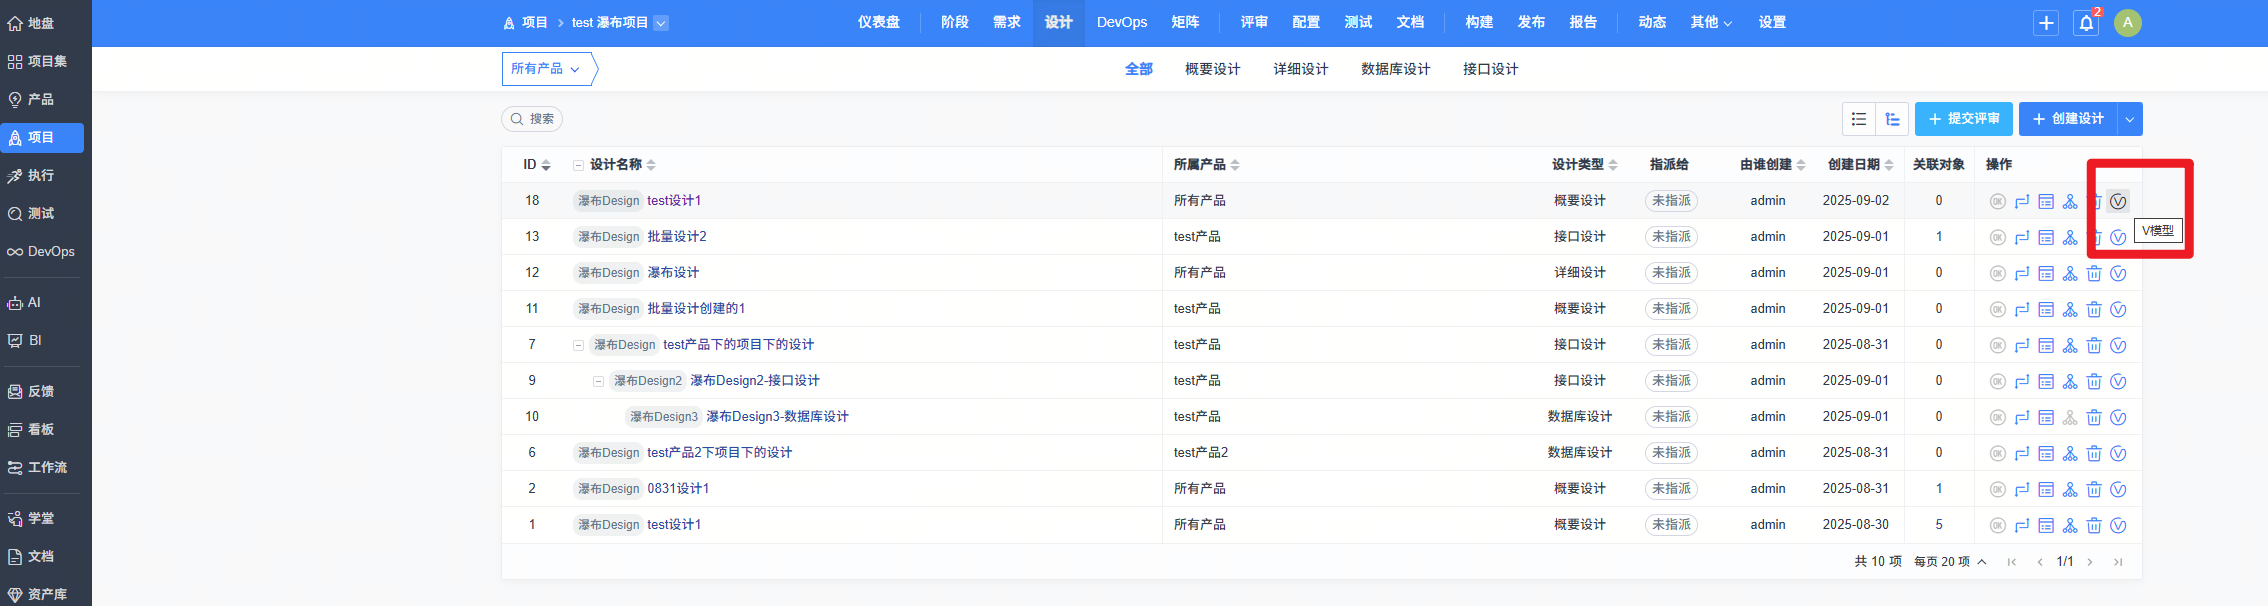This screenshot has width=2268, height=606.
Task: Click the 搜索 search box
Action: point(532,119)
